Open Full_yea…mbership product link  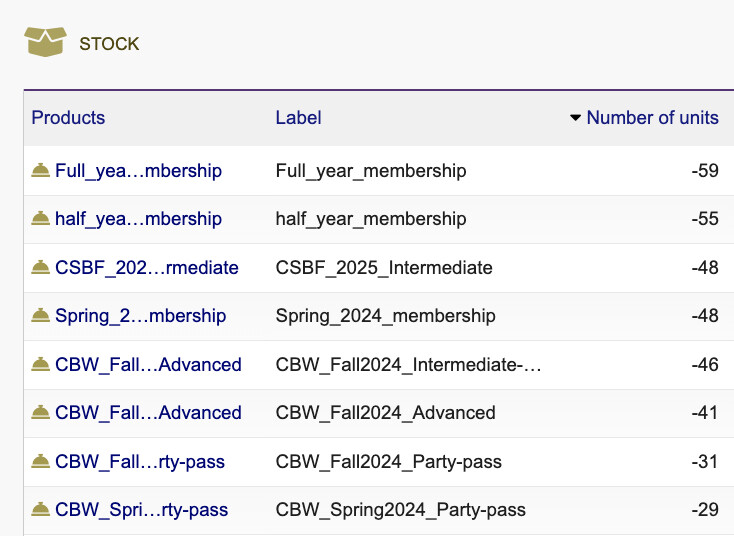coord(139,171)
